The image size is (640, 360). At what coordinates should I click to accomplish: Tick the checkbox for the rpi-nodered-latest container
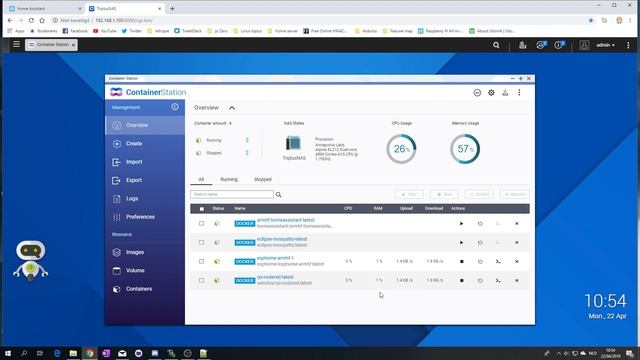[x=201, y=280]
